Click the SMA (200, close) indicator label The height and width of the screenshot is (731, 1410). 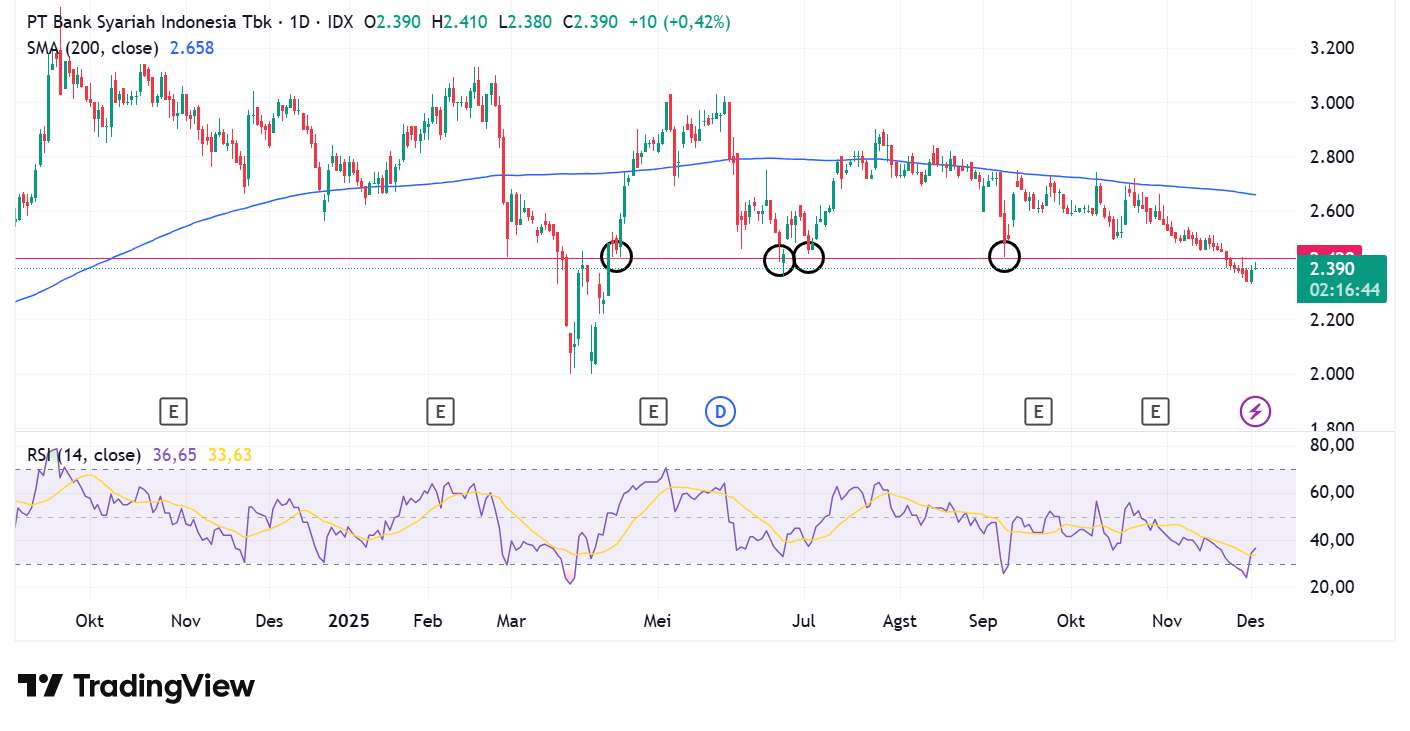tap(93, 48)
